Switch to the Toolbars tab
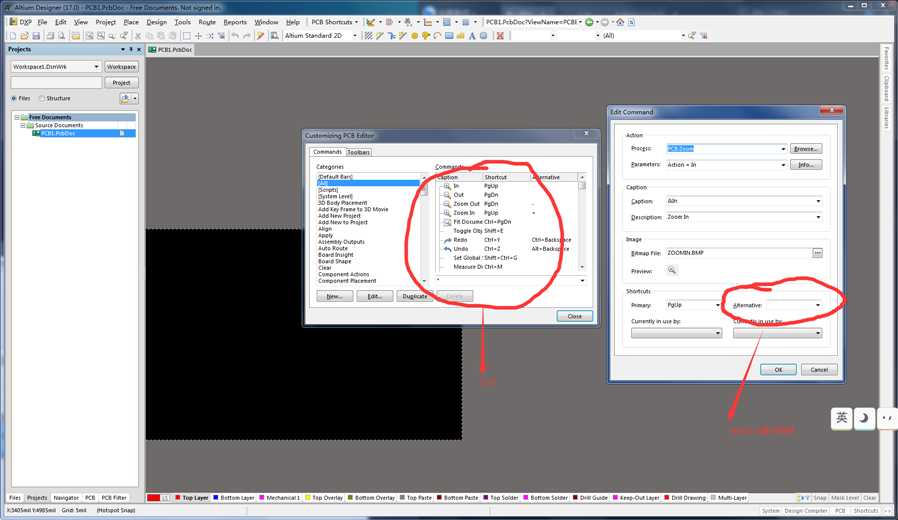The height and width of the screenshot is (520, 898). (x=358, y=152)
